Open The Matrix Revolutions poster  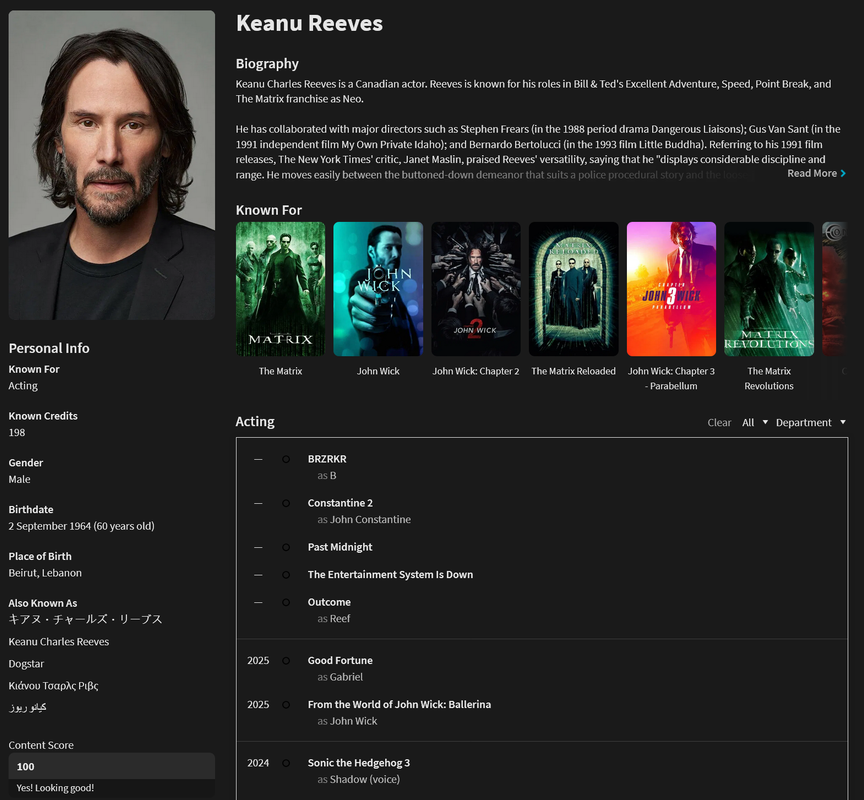769,289
